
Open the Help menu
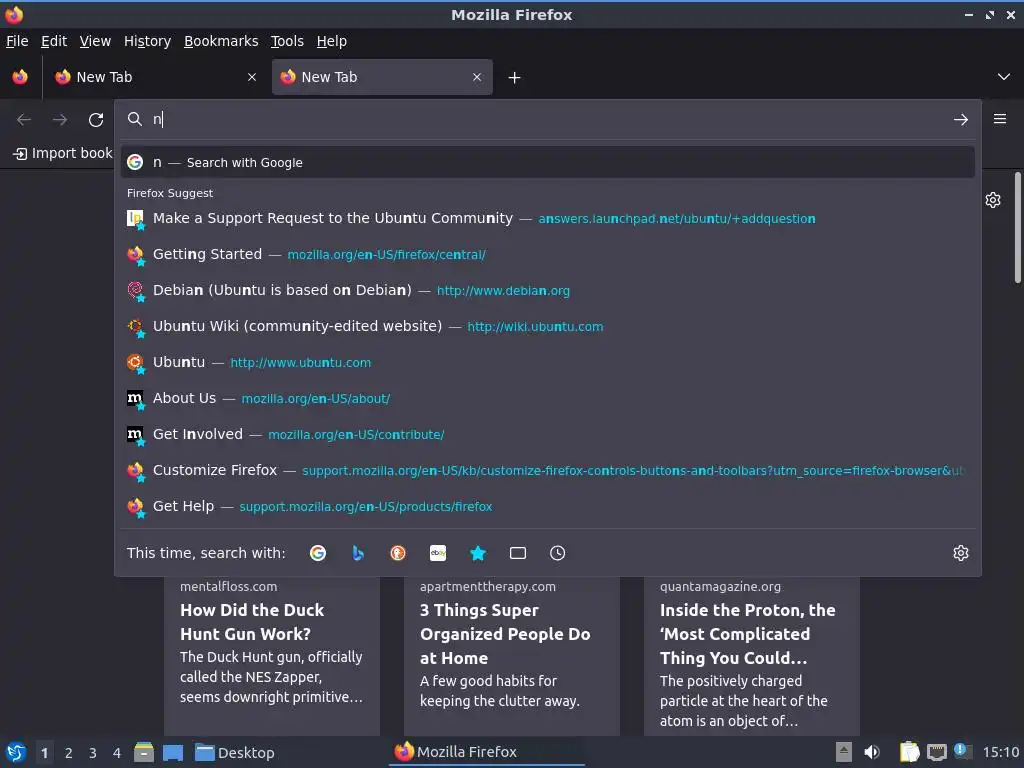(332, 41)
